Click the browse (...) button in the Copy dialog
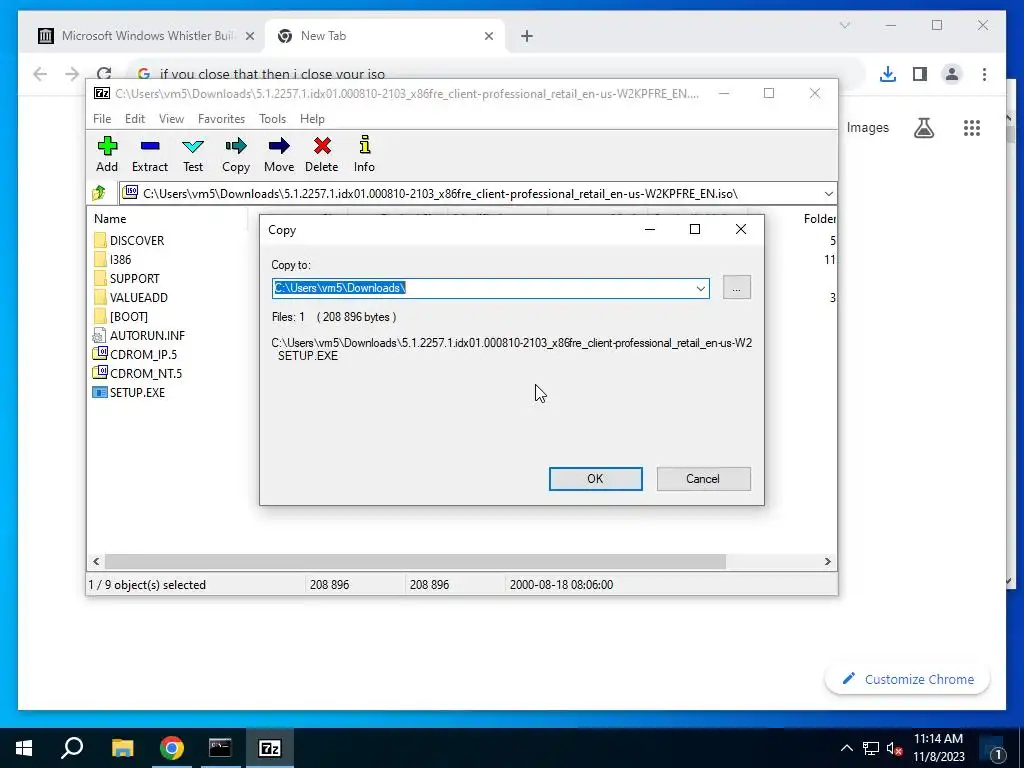 [x=737, y=287]
